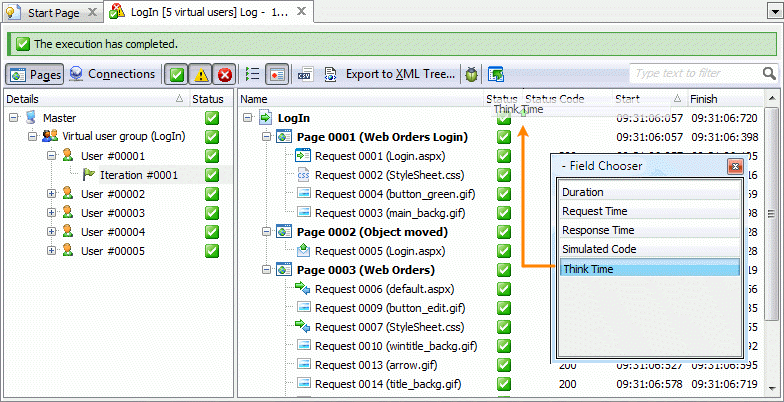The height and width of the screenshot is (402, 784).
Task: Click the Master computer icon
Action: 32,118
